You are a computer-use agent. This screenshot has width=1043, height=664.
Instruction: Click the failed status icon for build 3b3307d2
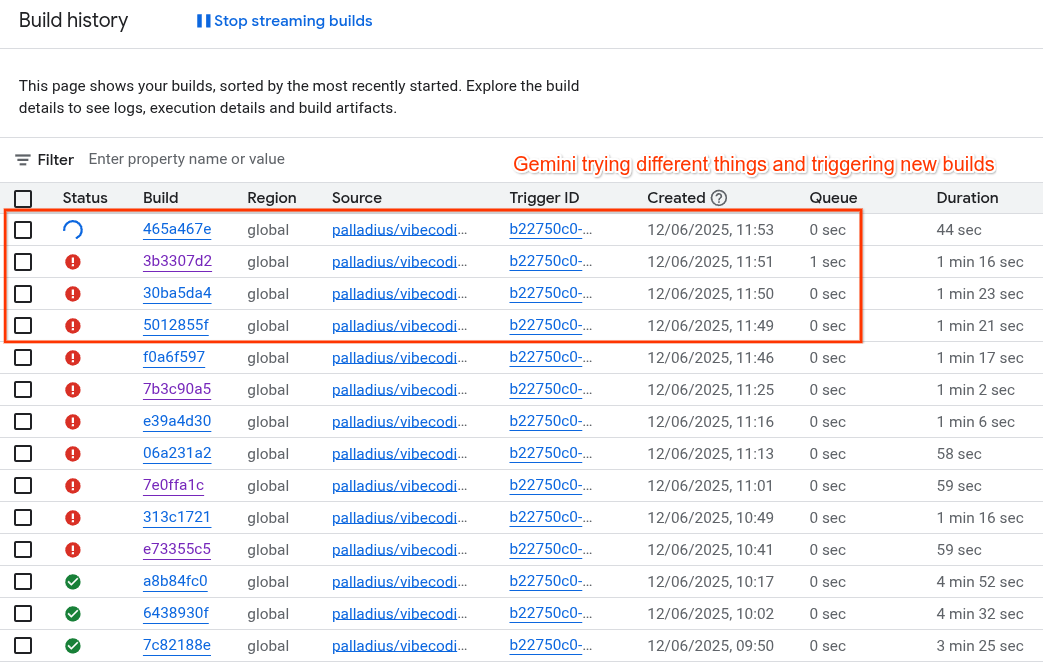click(72, 262)
